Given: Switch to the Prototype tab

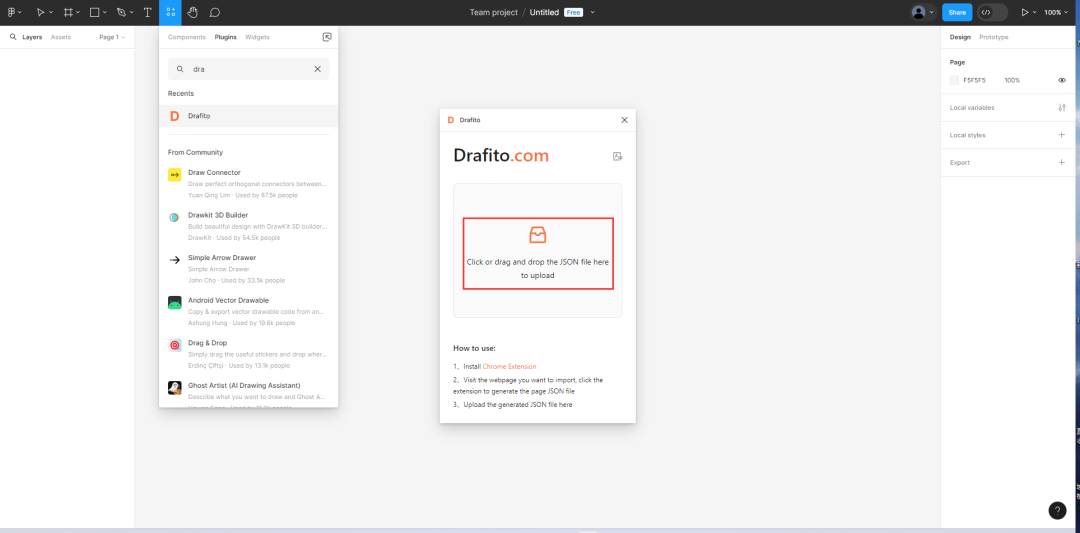Looking at the screenshot, I should [993, 37].
